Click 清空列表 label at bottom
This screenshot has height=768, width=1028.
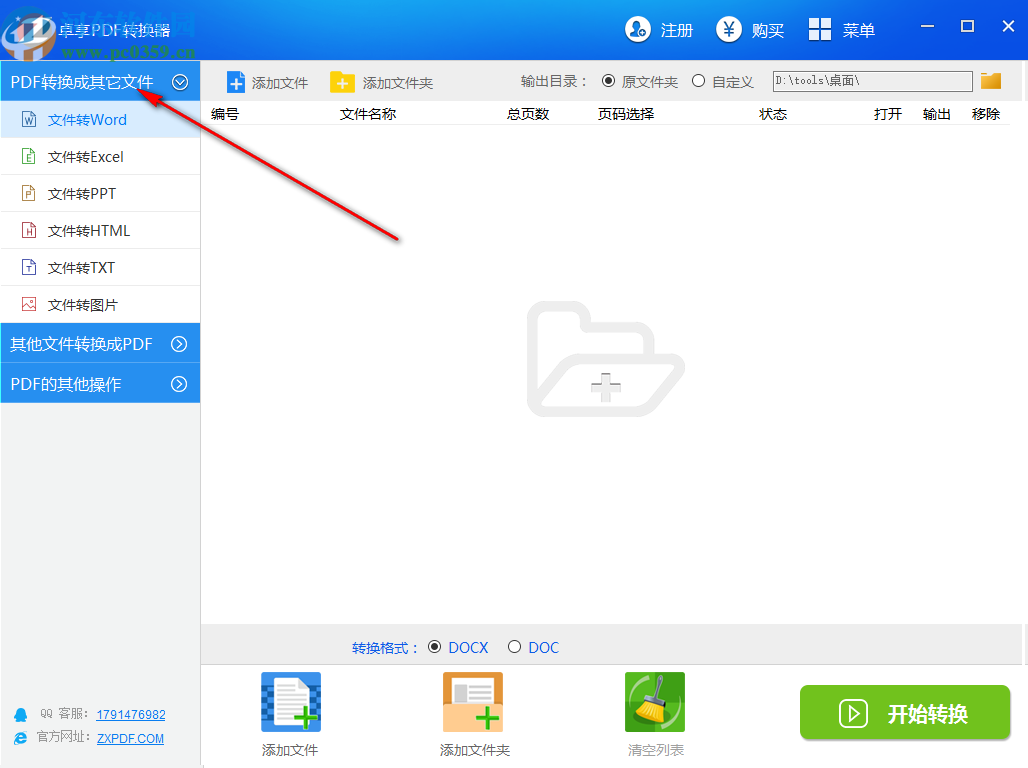656,750
